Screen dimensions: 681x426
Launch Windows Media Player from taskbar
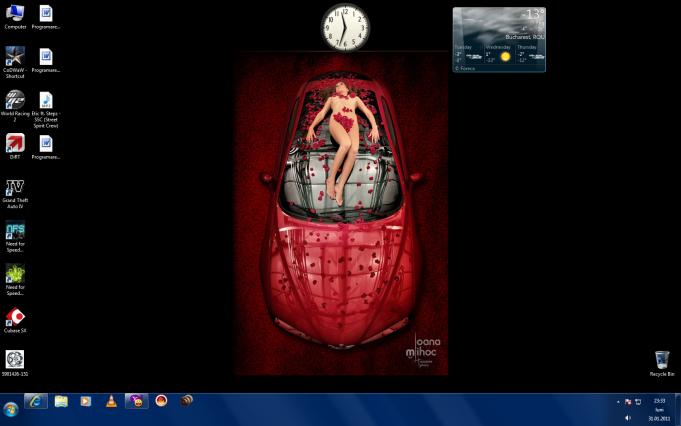[x=86, y=401]
